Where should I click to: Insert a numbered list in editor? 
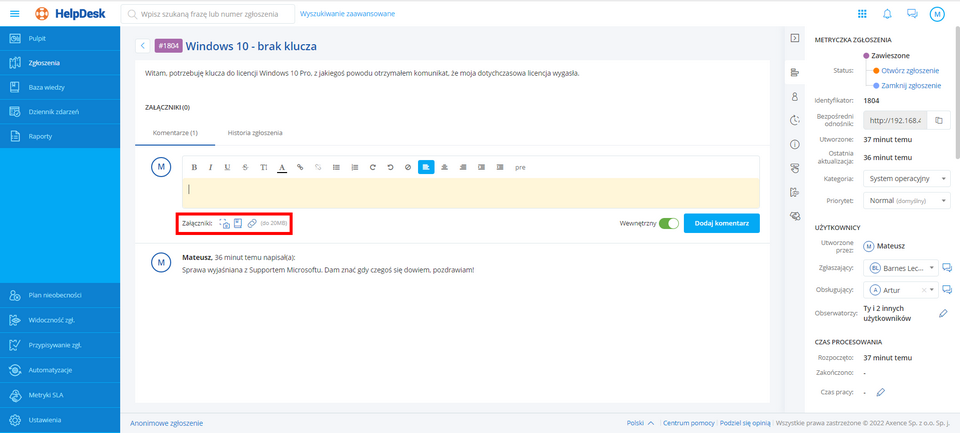point(354,167)
